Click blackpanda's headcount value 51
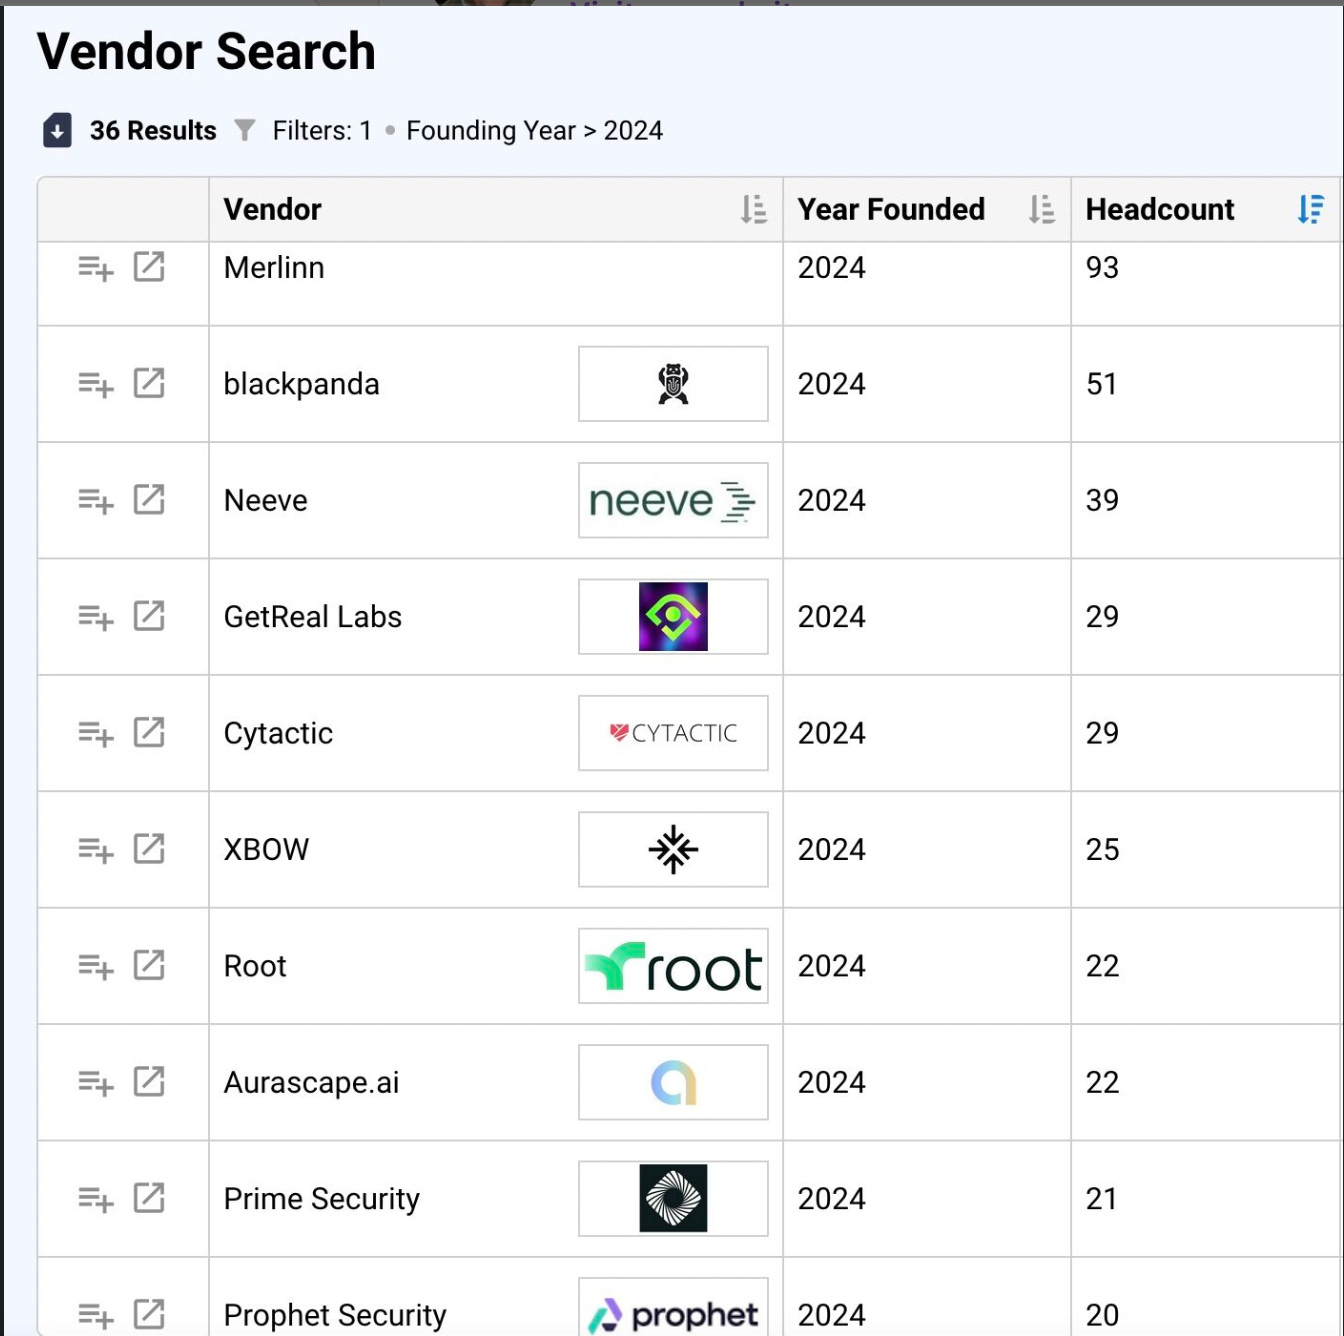Viewport: 1344px width, 1336px height. (1101, 384)
